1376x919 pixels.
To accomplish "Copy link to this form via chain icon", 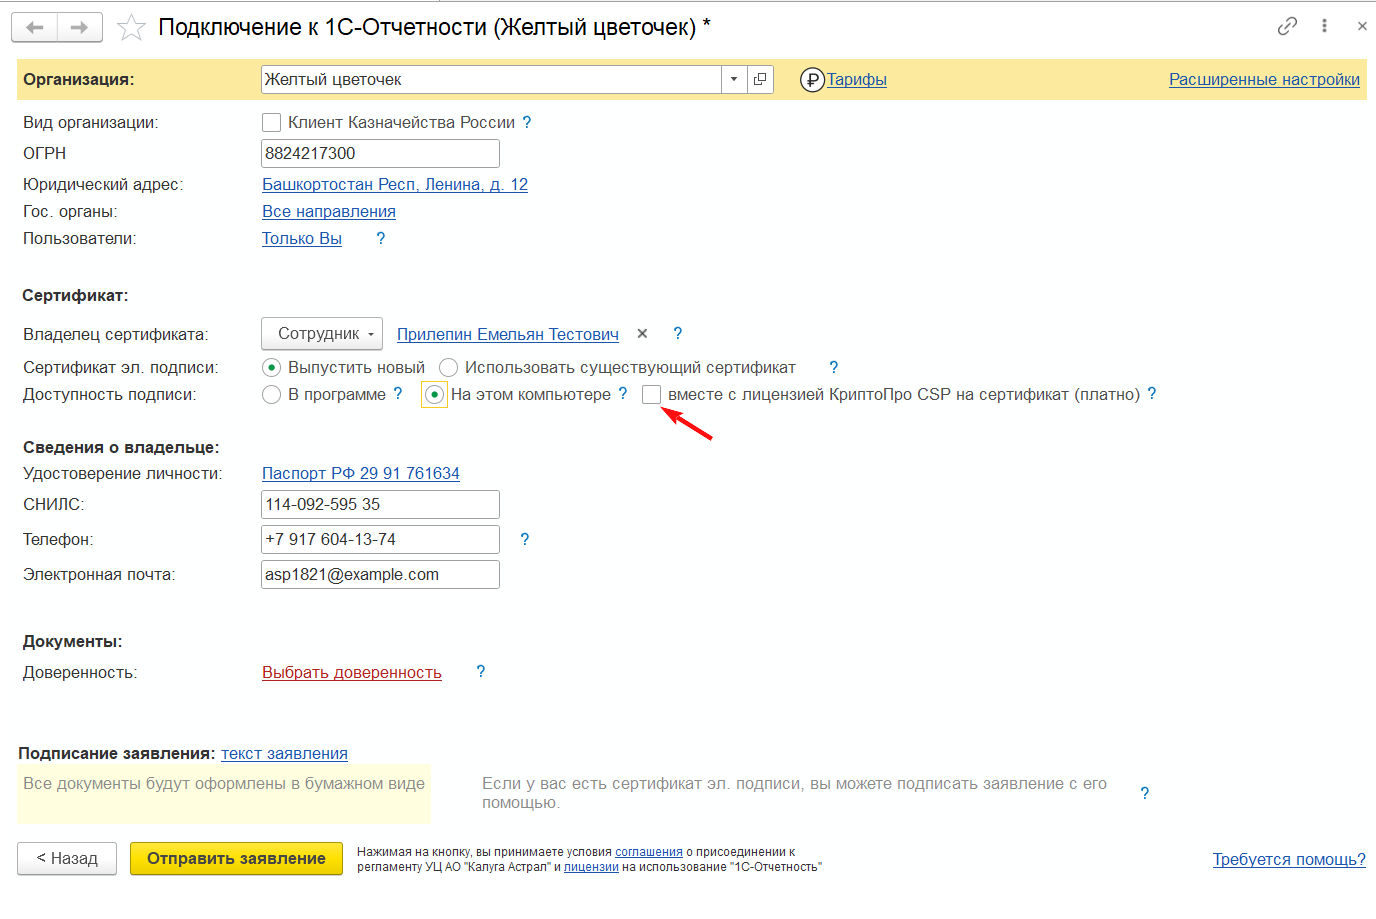I will [1287, 26].
